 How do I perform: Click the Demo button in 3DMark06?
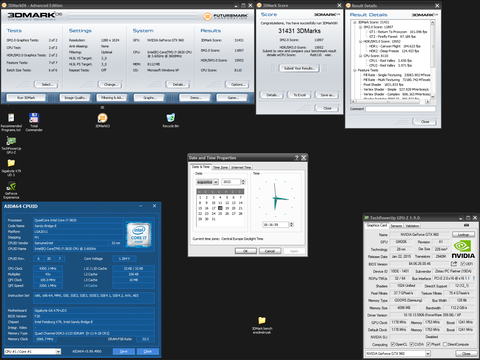(195, 98)
